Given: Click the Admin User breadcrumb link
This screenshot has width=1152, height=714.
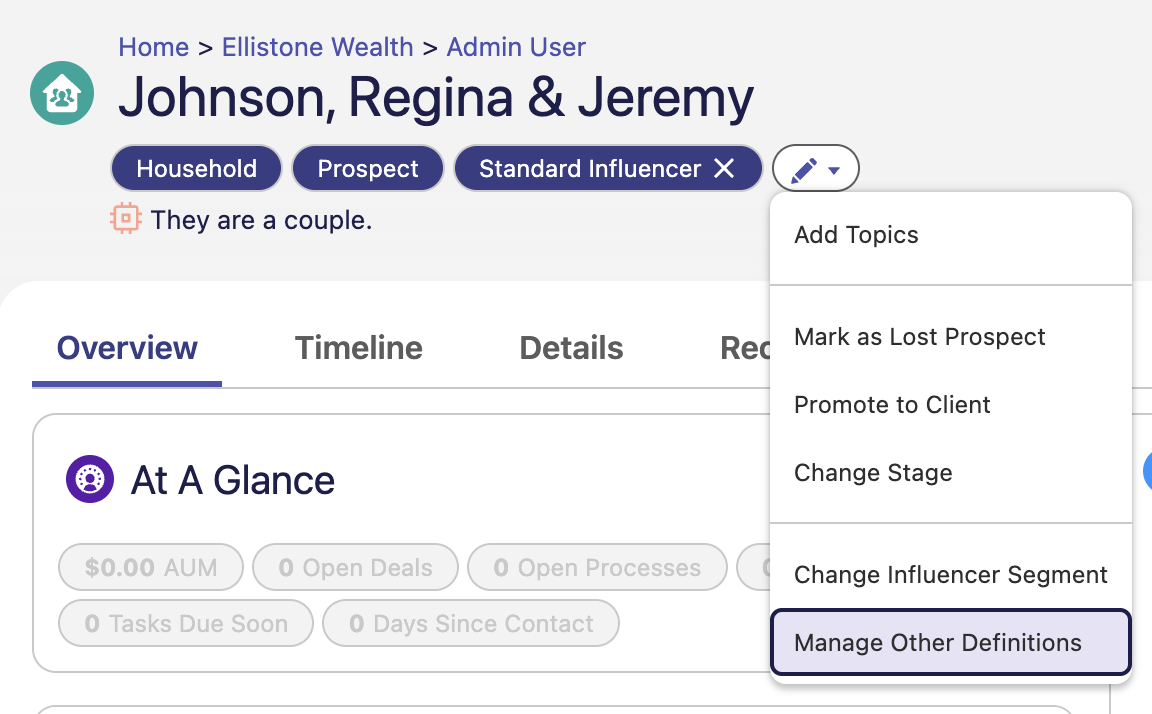Looking at the screenshot, I should (x=516, y=47).
